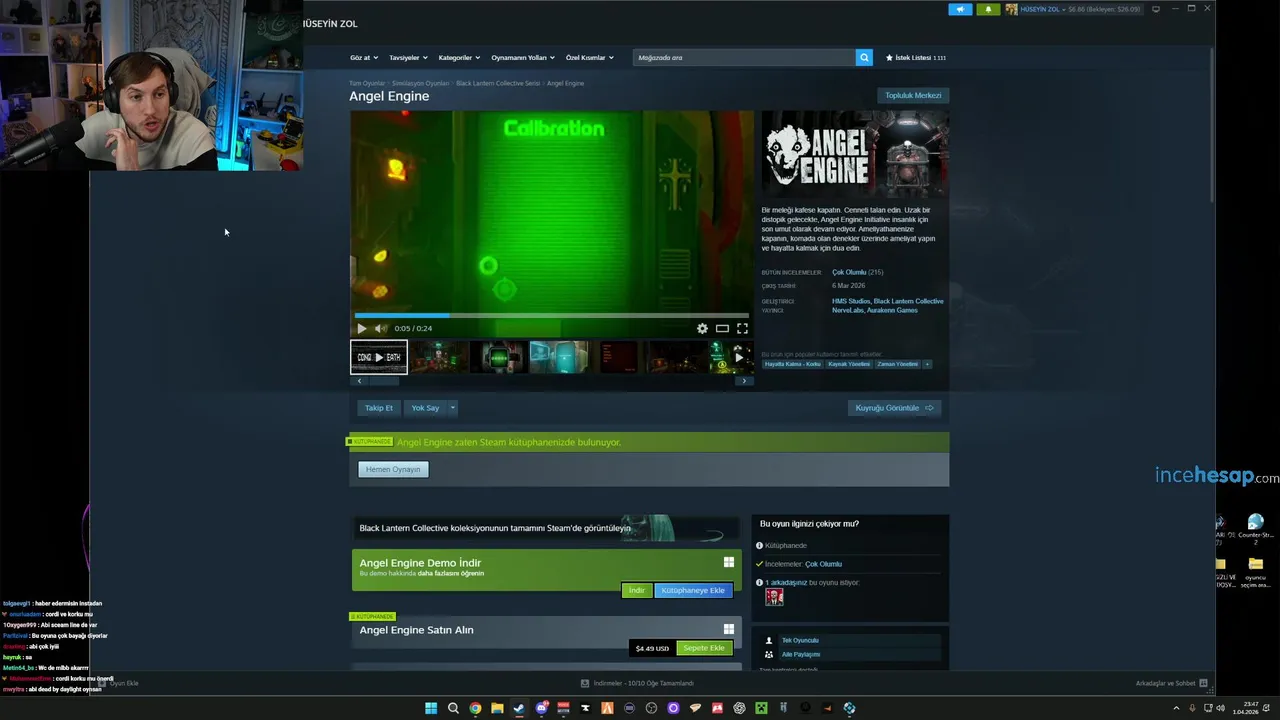Toggle theater mode on video player

[722, 328]
